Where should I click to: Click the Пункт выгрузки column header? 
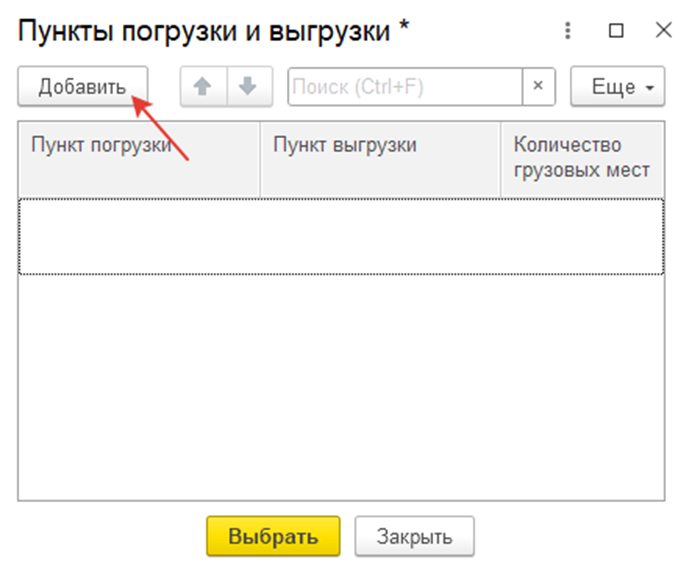[380, 159]
